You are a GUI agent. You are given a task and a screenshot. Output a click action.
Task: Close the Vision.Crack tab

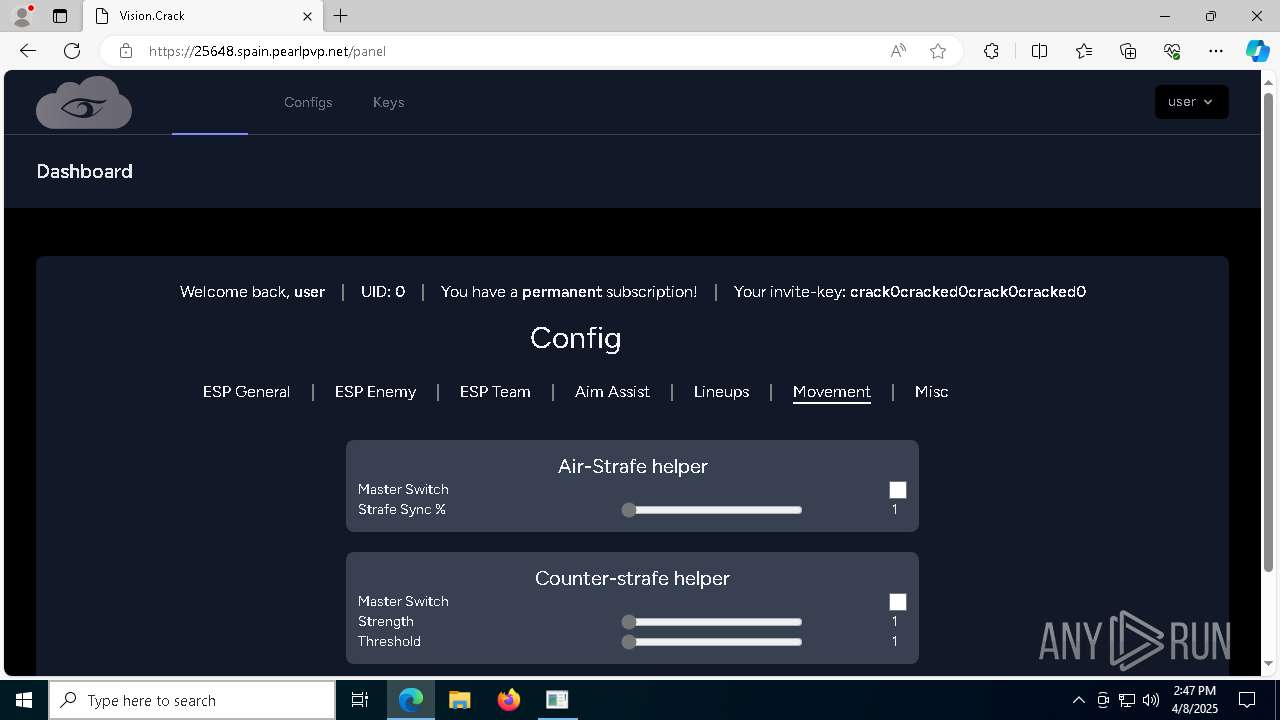[308, 16]
